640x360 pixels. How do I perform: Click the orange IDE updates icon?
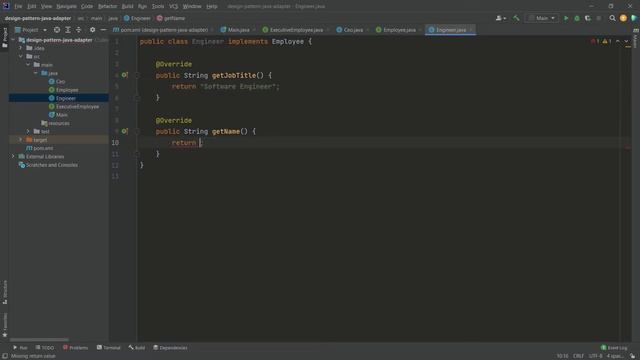click(623, 18)
